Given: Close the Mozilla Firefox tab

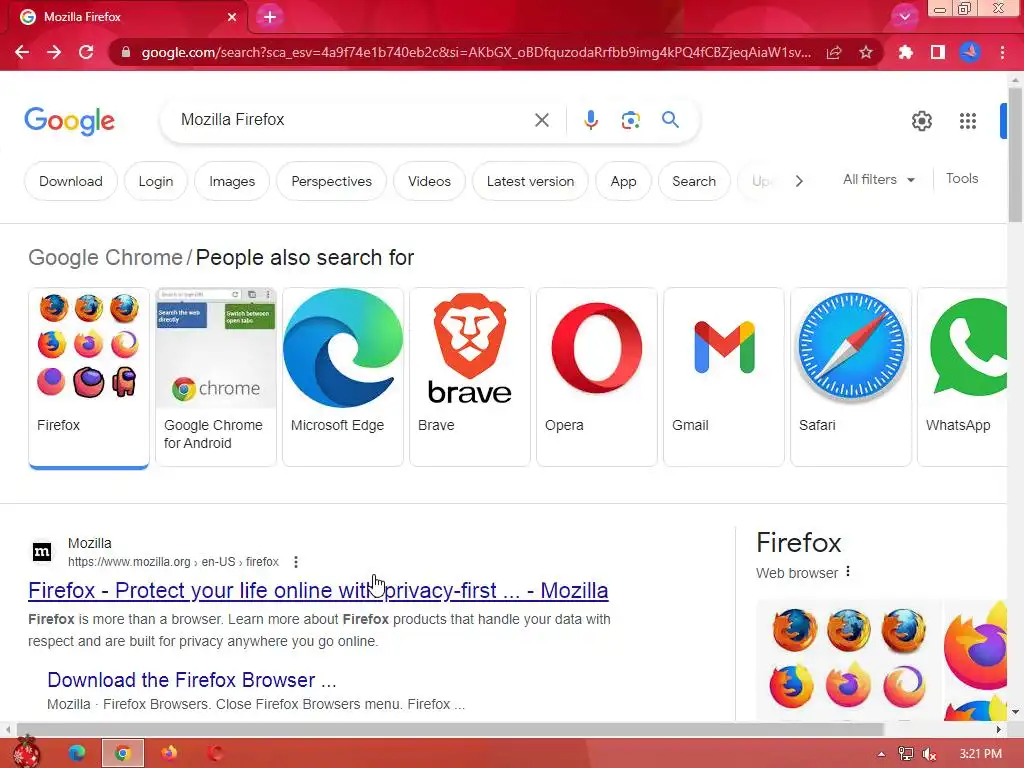Looking at the screenshot, I should coord(232,17).
